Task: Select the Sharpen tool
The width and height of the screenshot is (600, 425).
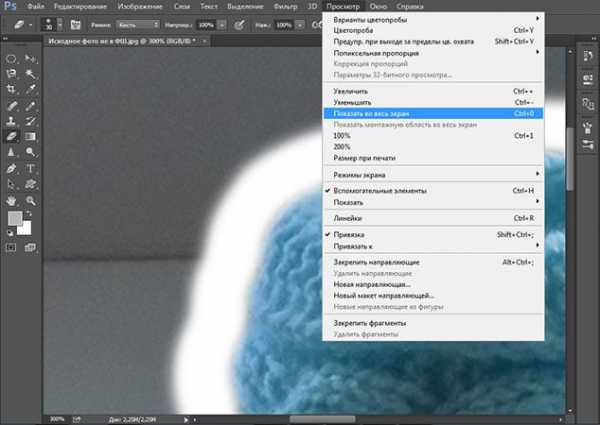Action: click(x=11, y=152)
